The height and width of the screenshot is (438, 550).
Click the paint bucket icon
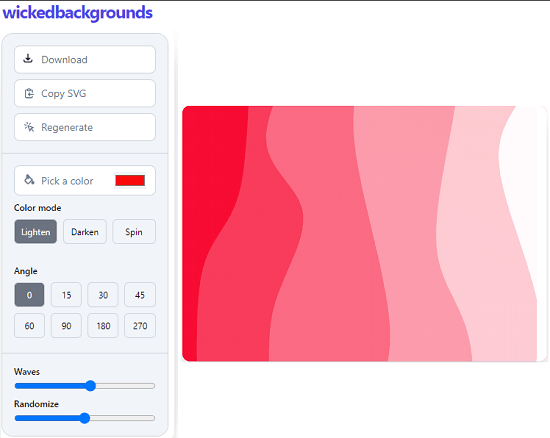(29, 180)
